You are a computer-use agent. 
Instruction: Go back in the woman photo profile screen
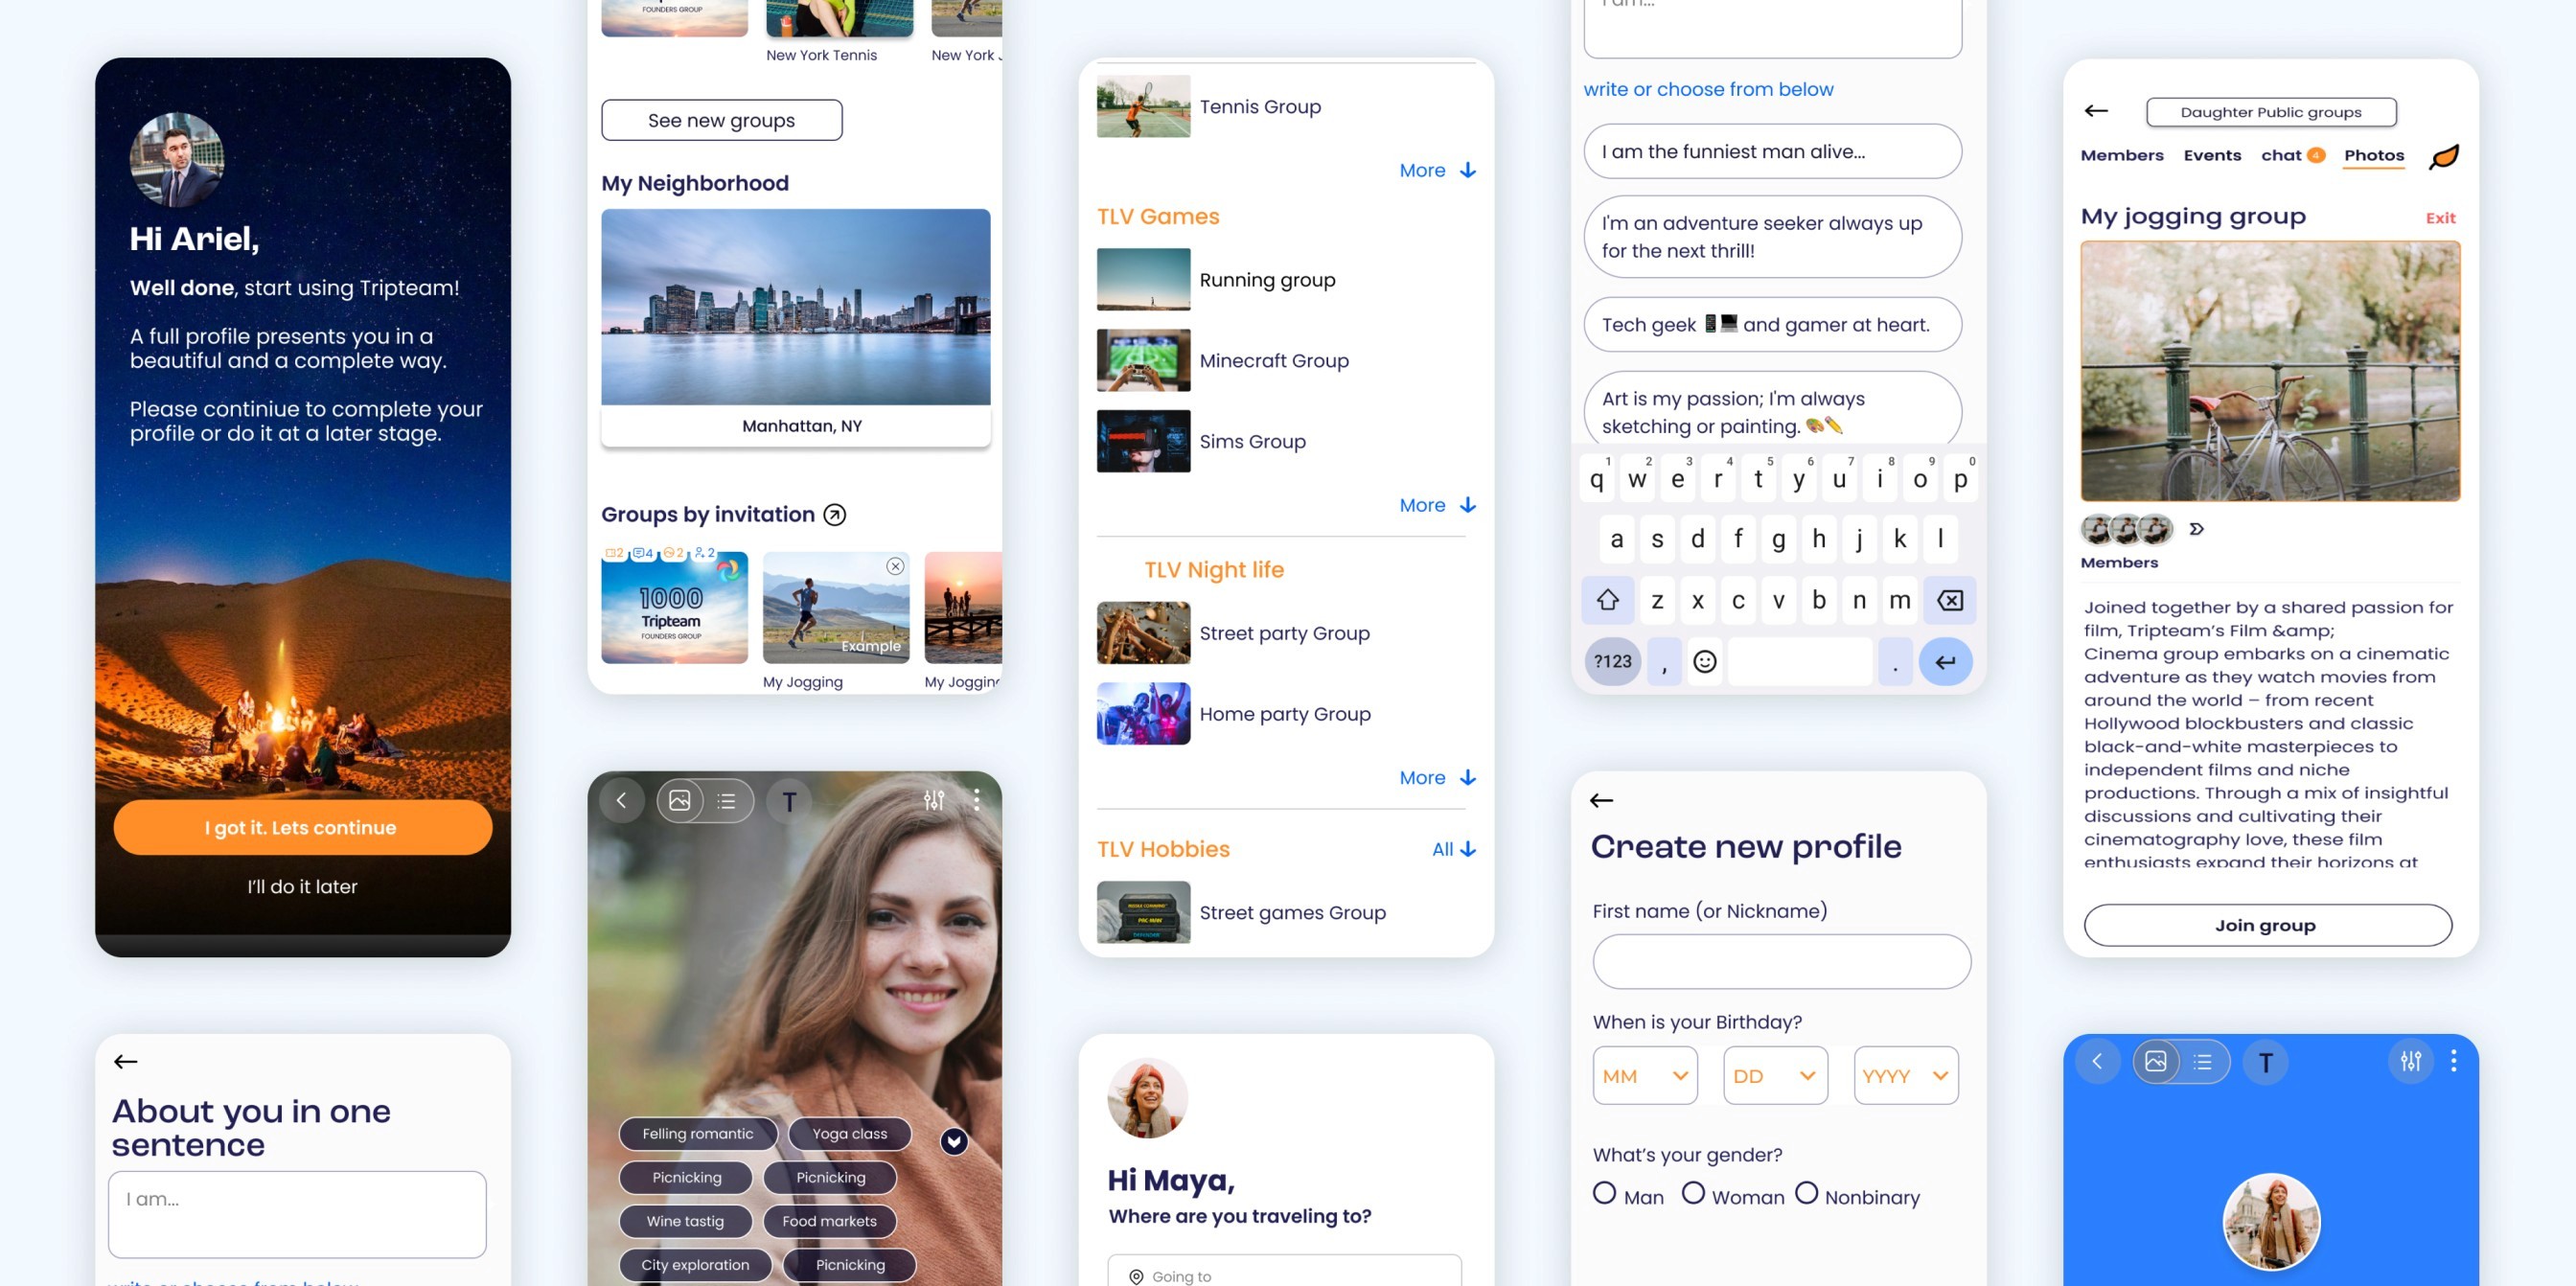coord(621,801)
